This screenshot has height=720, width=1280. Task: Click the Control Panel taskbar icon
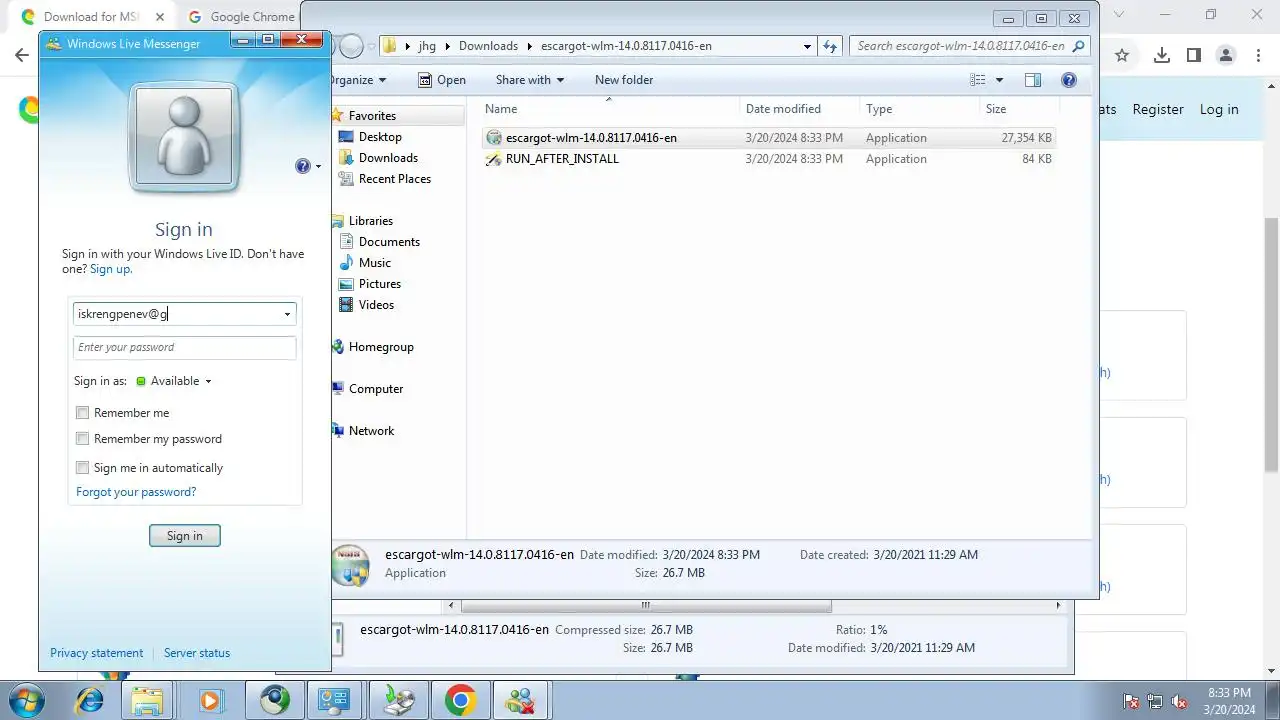pyautogui.click(x=333, y=700)
